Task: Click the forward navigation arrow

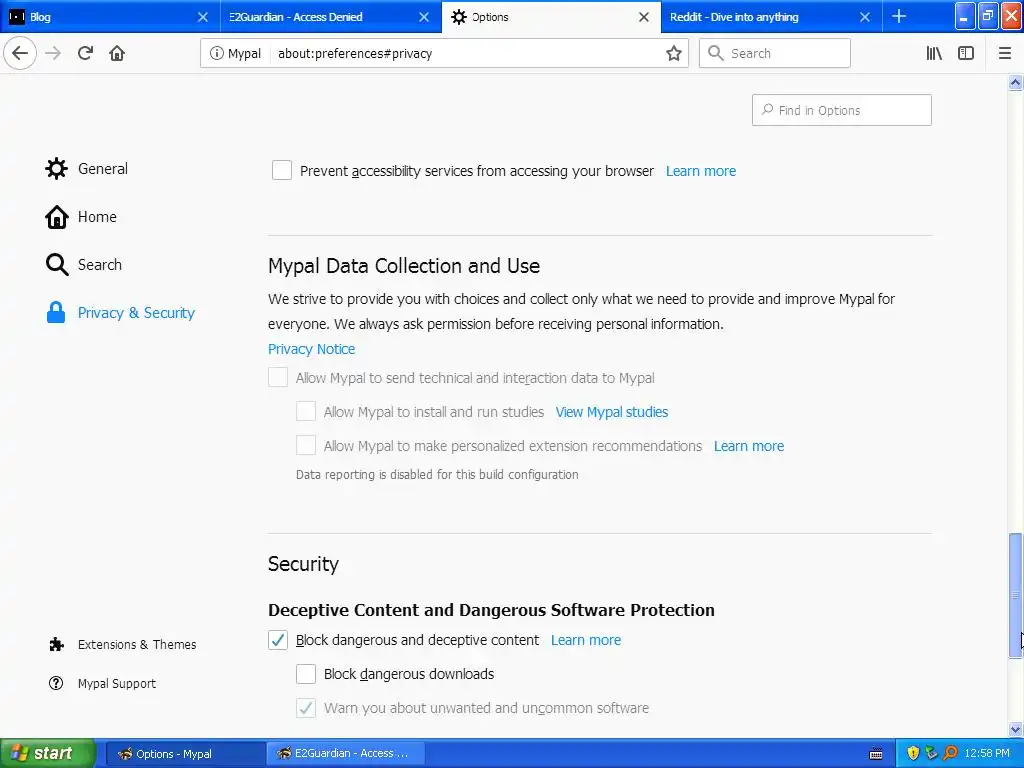Action: click(53, 53)
